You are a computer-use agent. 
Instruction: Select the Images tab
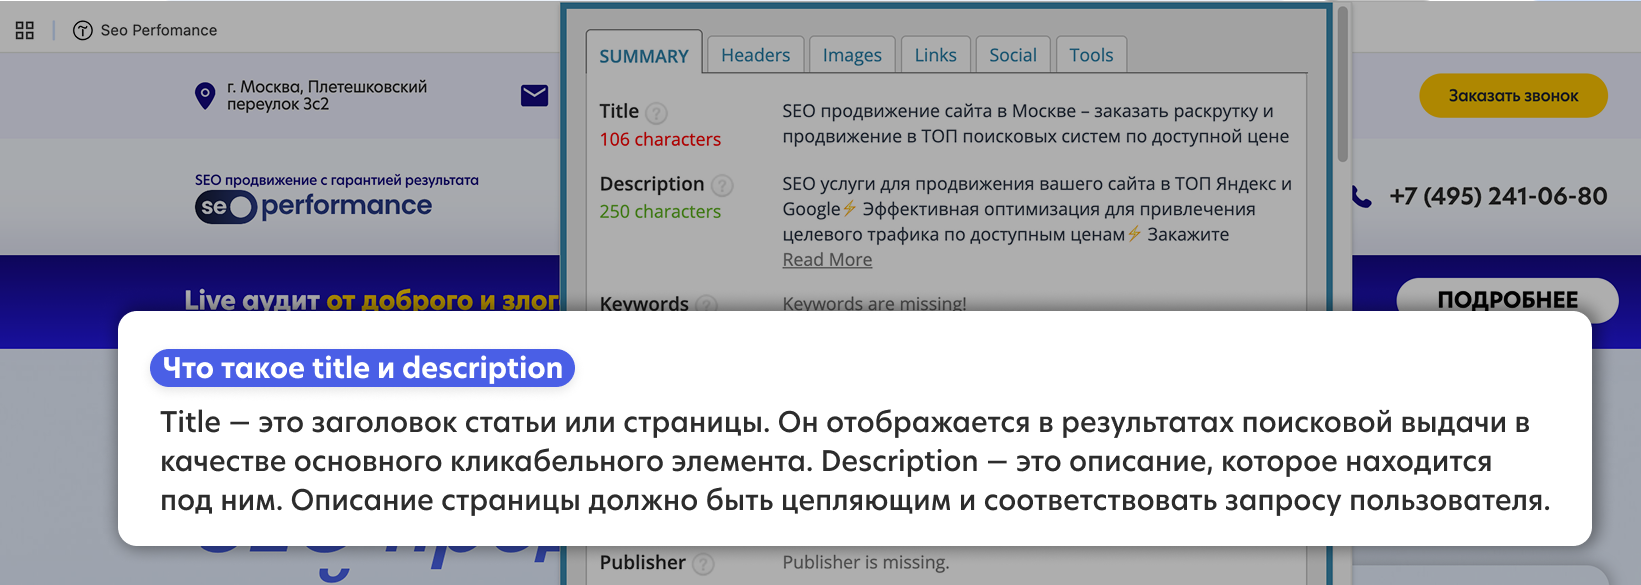click(852, 55)
